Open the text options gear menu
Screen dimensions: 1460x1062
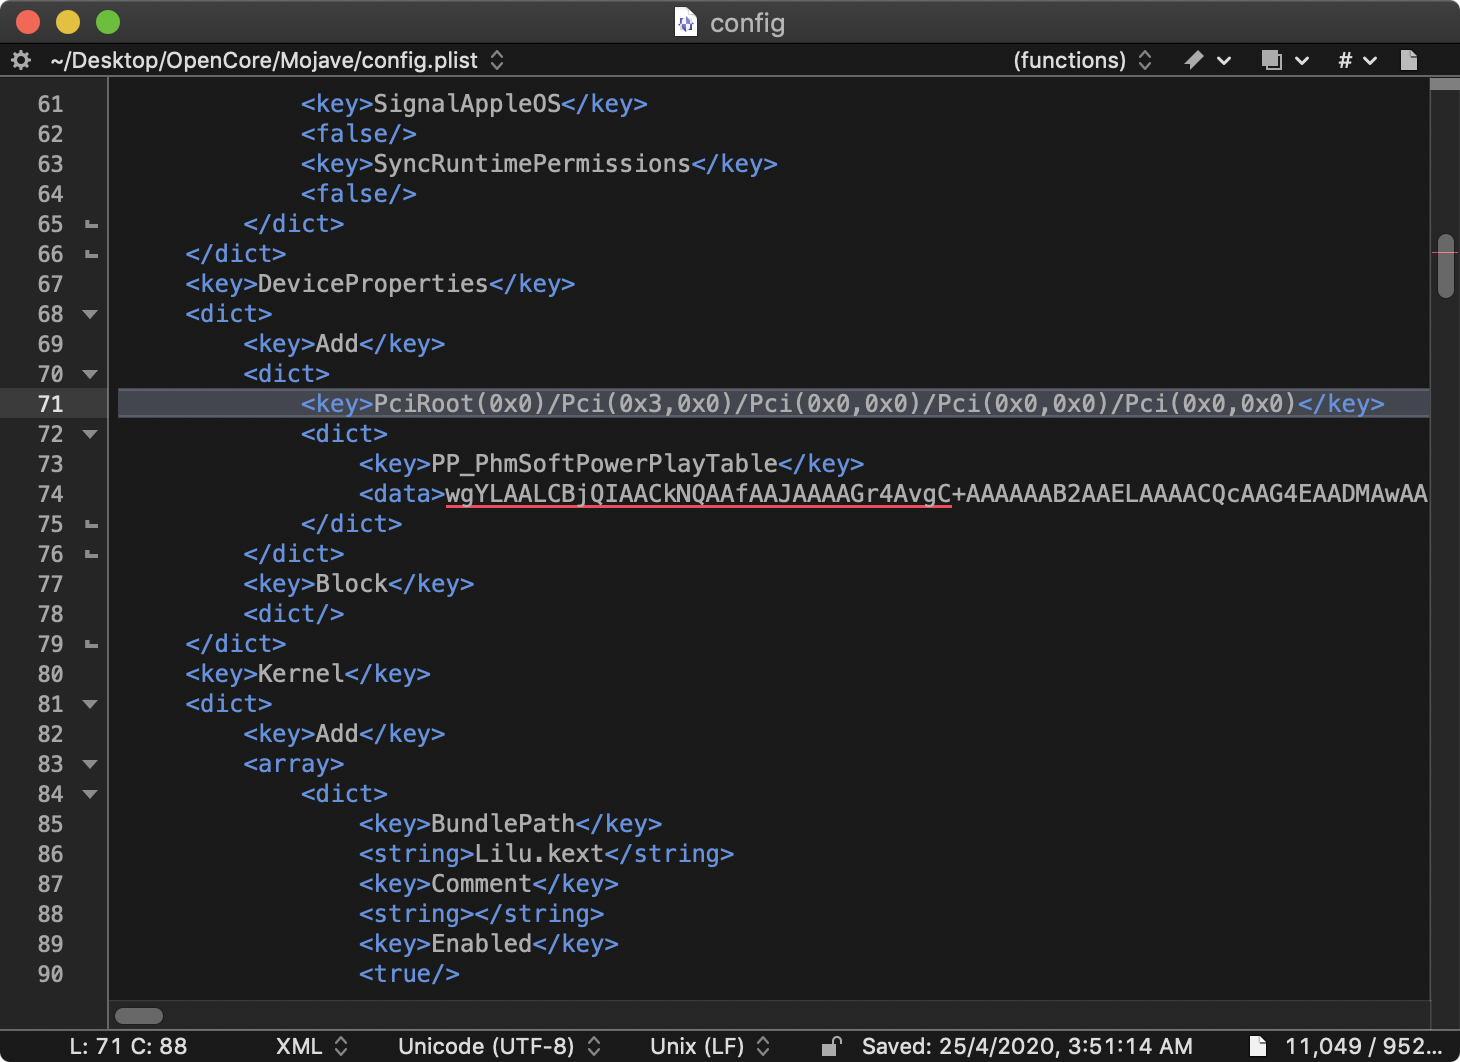click(x=21, y=60)
